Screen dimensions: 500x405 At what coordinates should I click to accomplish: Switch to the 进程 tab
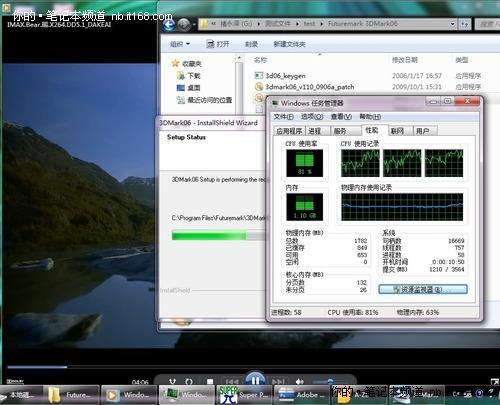(x=314, y=131)
